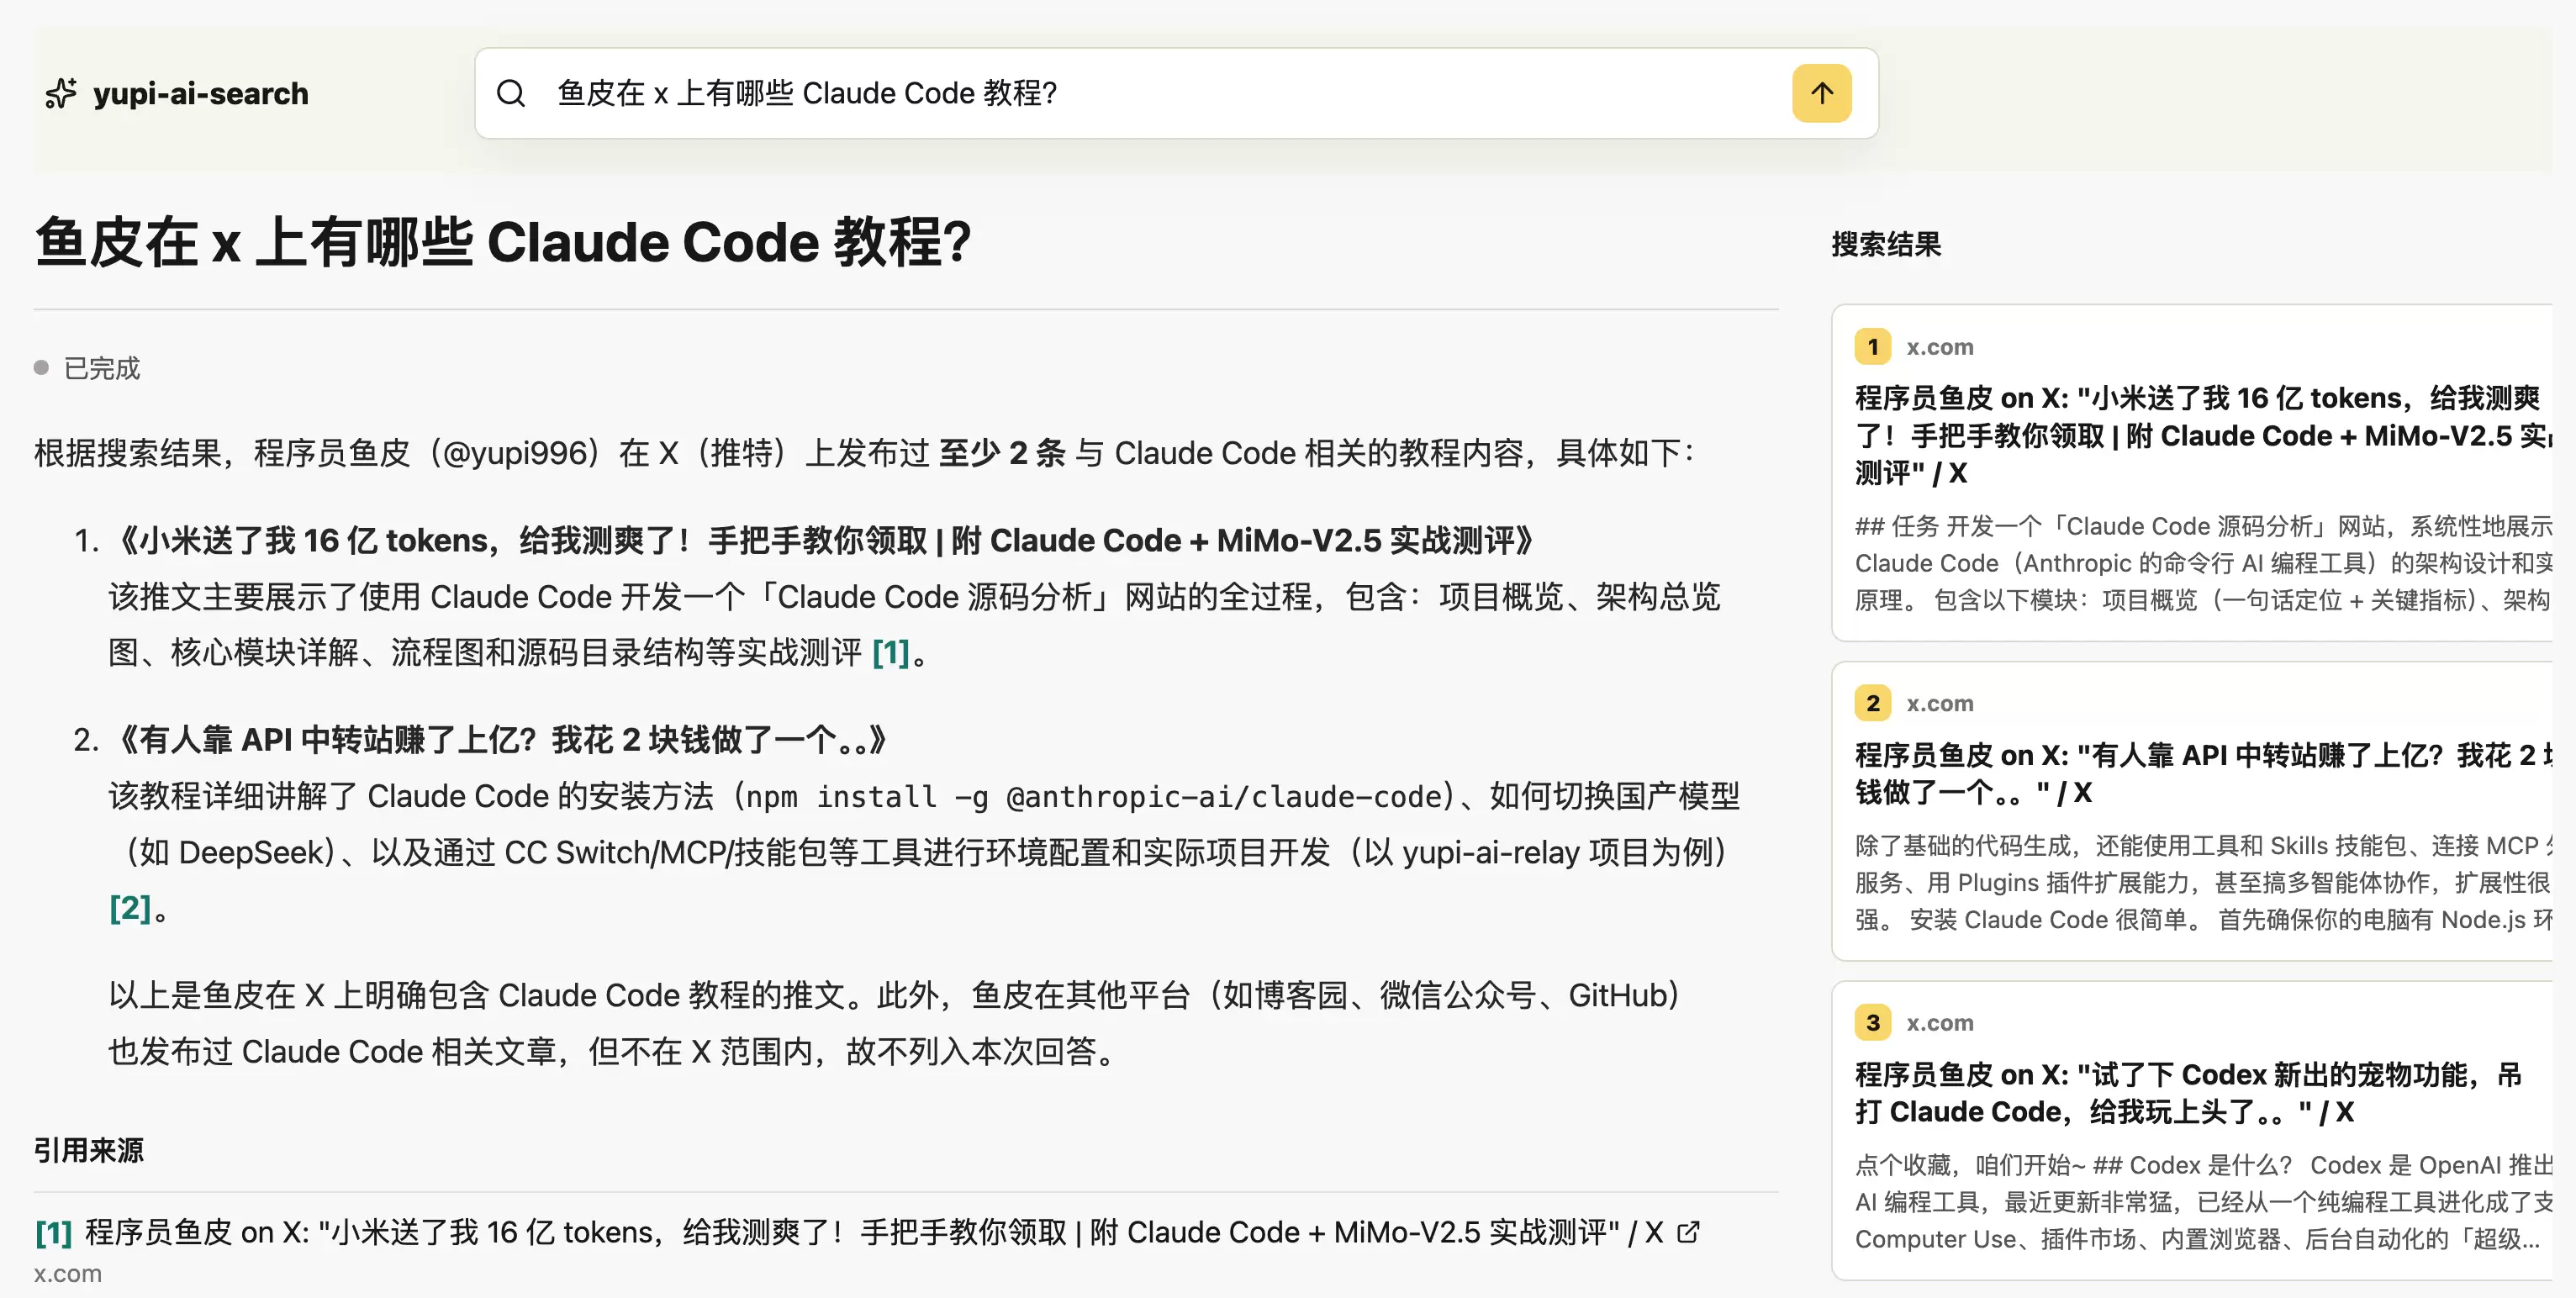
Task: Click the snippet text under result 1
Action: click(x=2204, y=563)
